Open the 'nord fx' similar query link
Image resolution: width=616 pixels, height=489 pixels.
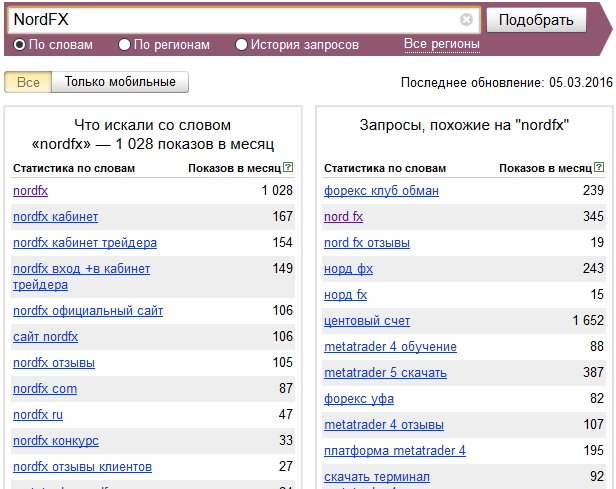point(343,216)
